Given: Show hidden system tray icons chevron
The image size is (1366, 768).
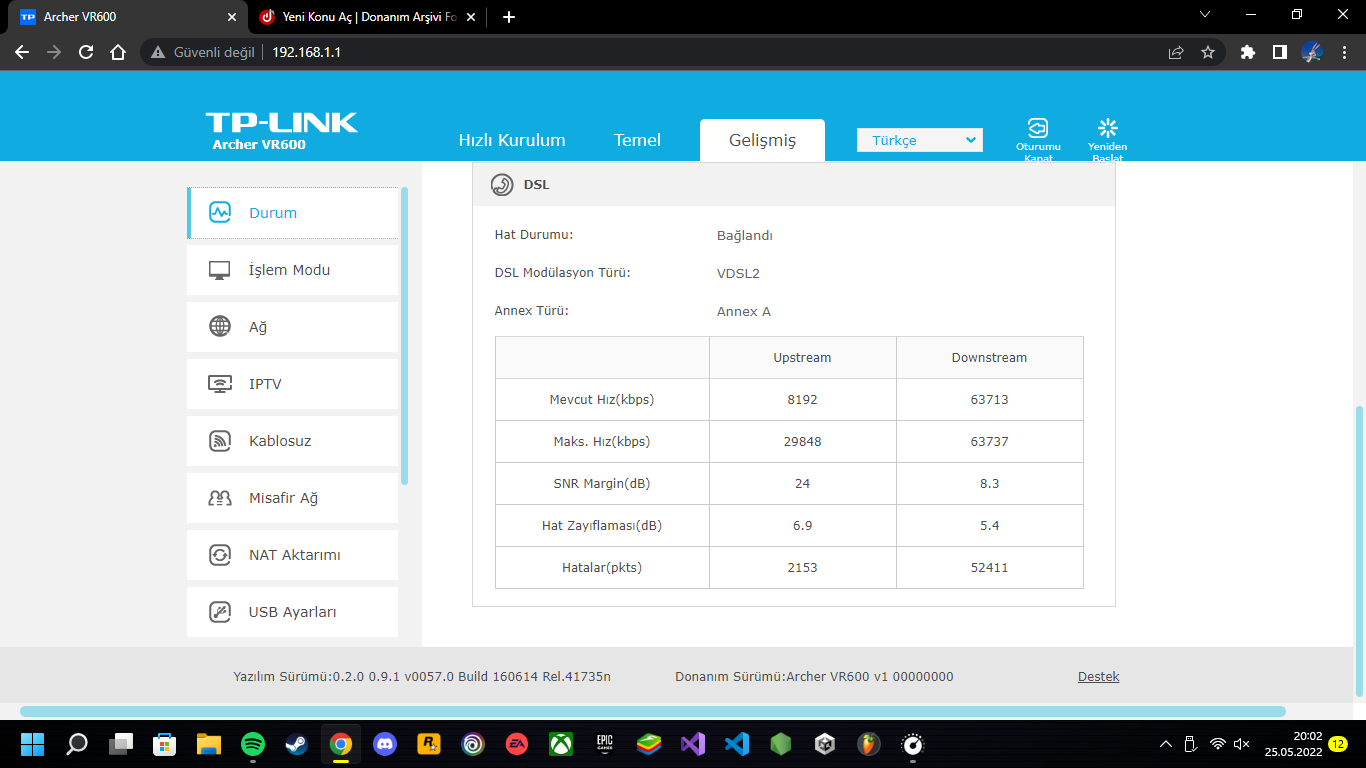Looking at the screenshot, I should [x=1166, y=744].
